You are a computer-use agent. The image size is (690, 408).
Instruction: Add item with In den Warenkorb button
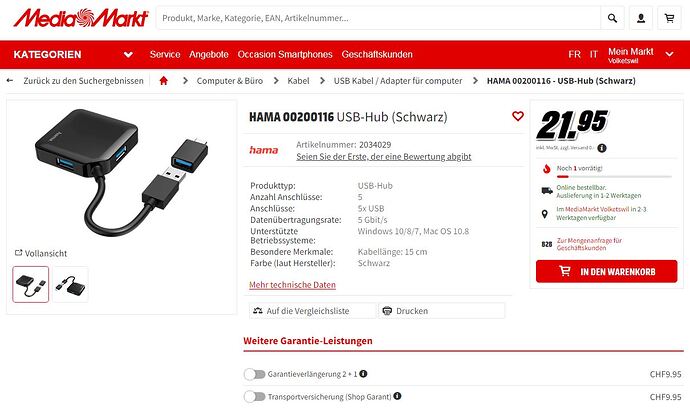click(606, 271)
